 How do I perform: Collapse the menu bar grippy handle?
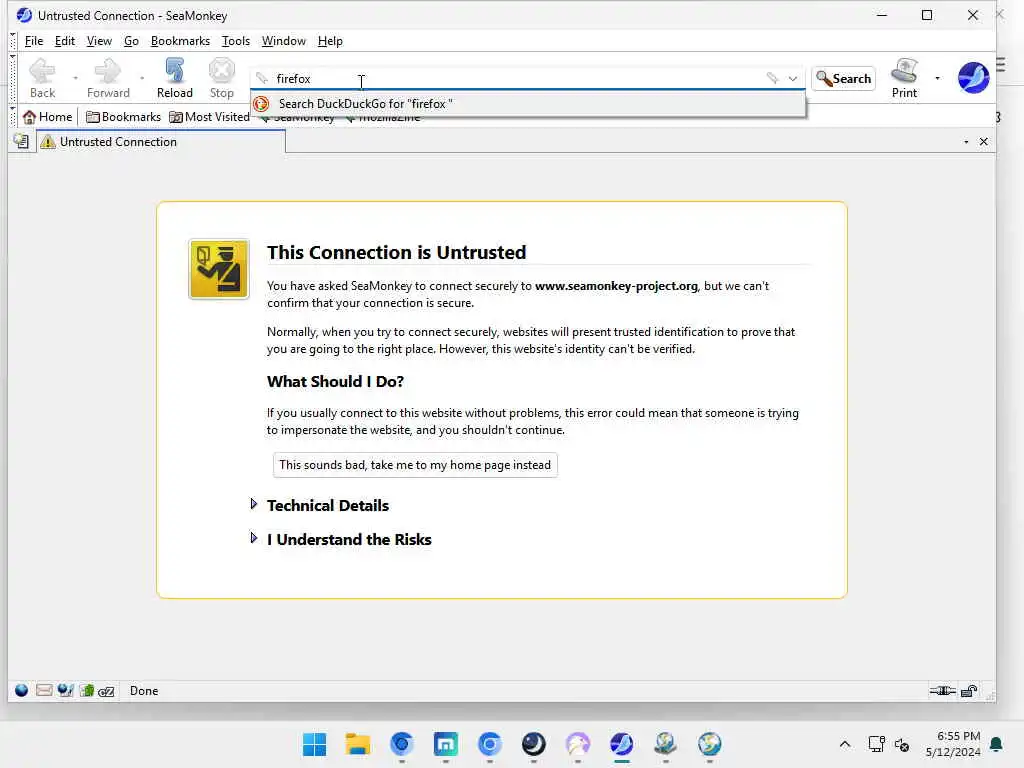coord(13,41)
